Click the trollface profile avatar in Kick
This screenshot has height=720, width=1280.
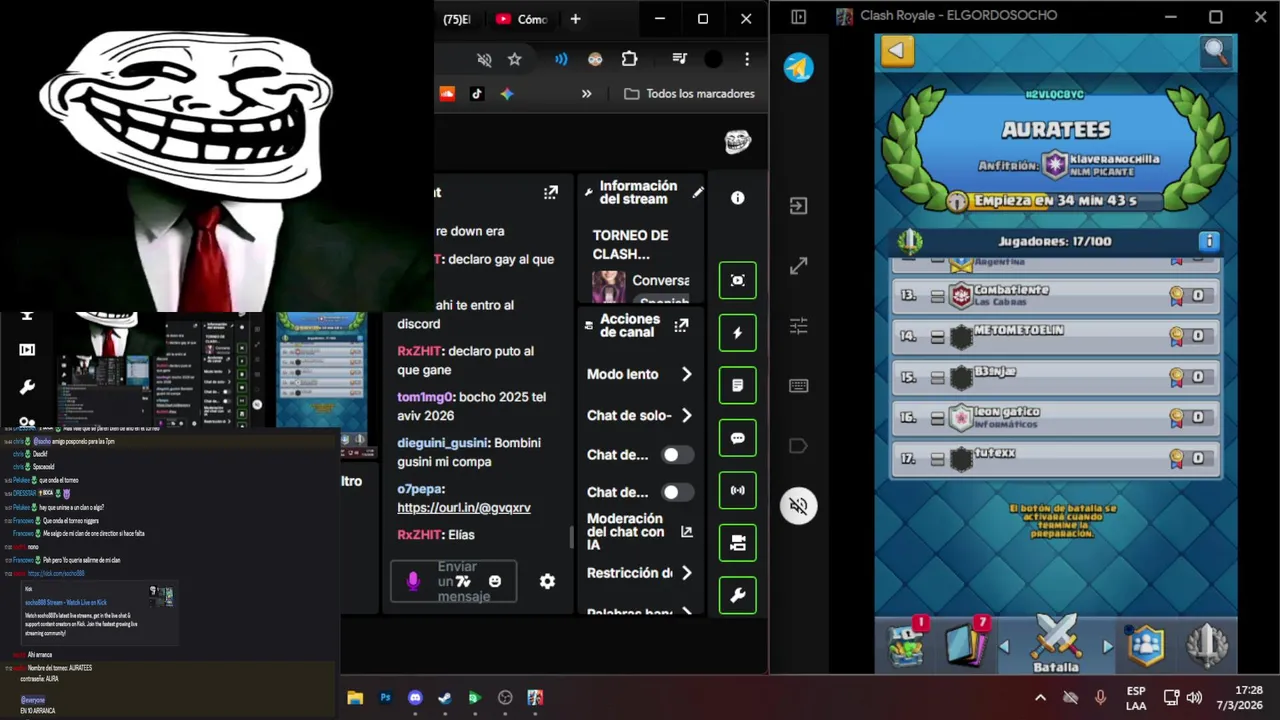pyautogui.click(x=737, y=142)
